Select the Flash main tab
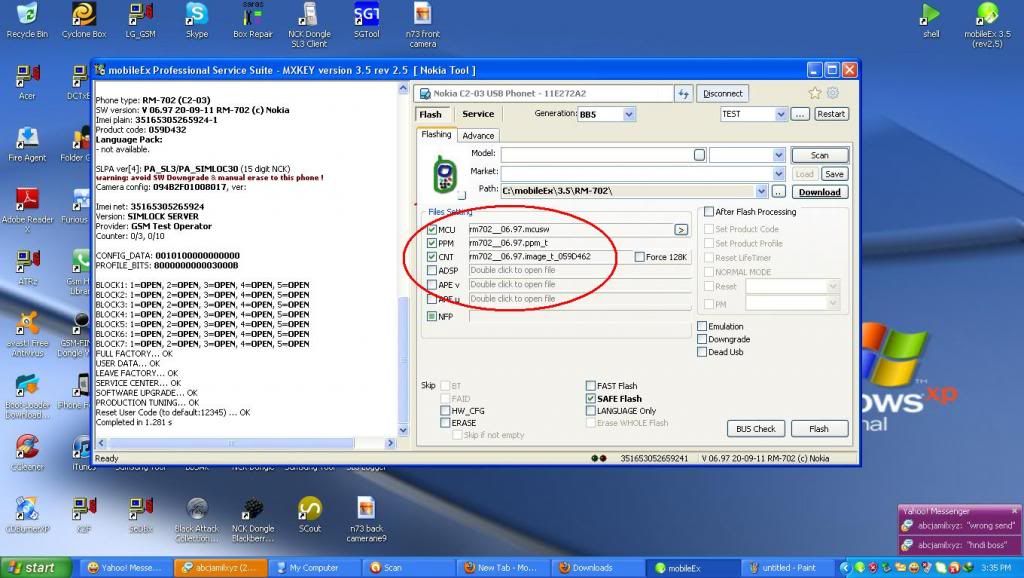The image size is (1024, 578). tap(430, 114)
